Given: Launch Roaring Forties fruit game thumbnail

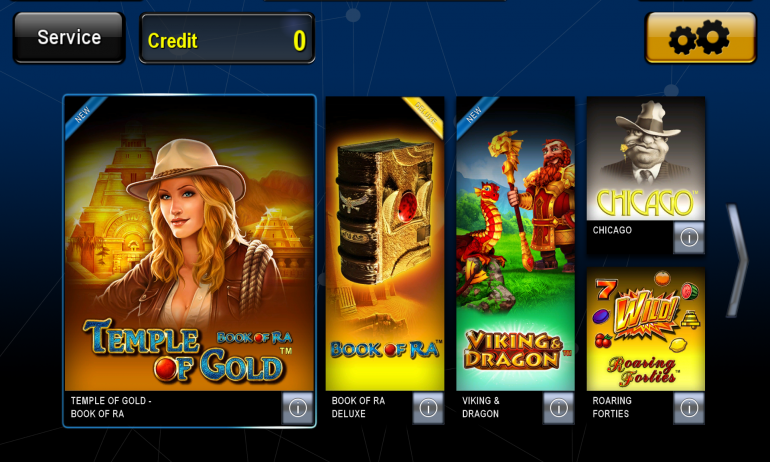Looking at the screenshot, I should 646,329.
